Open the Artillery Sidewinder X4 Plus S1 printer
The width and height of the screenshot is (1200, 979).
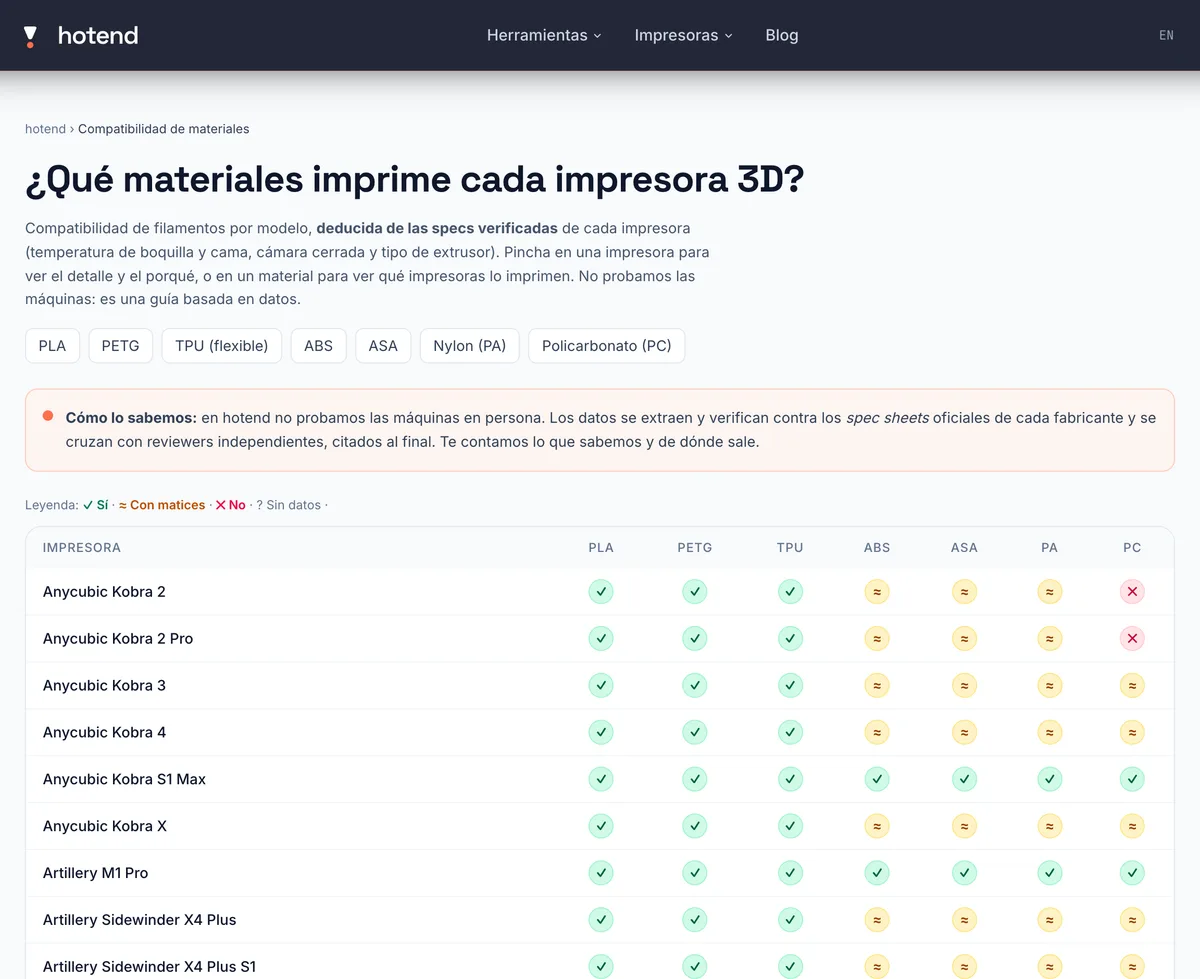pos(150,967)
